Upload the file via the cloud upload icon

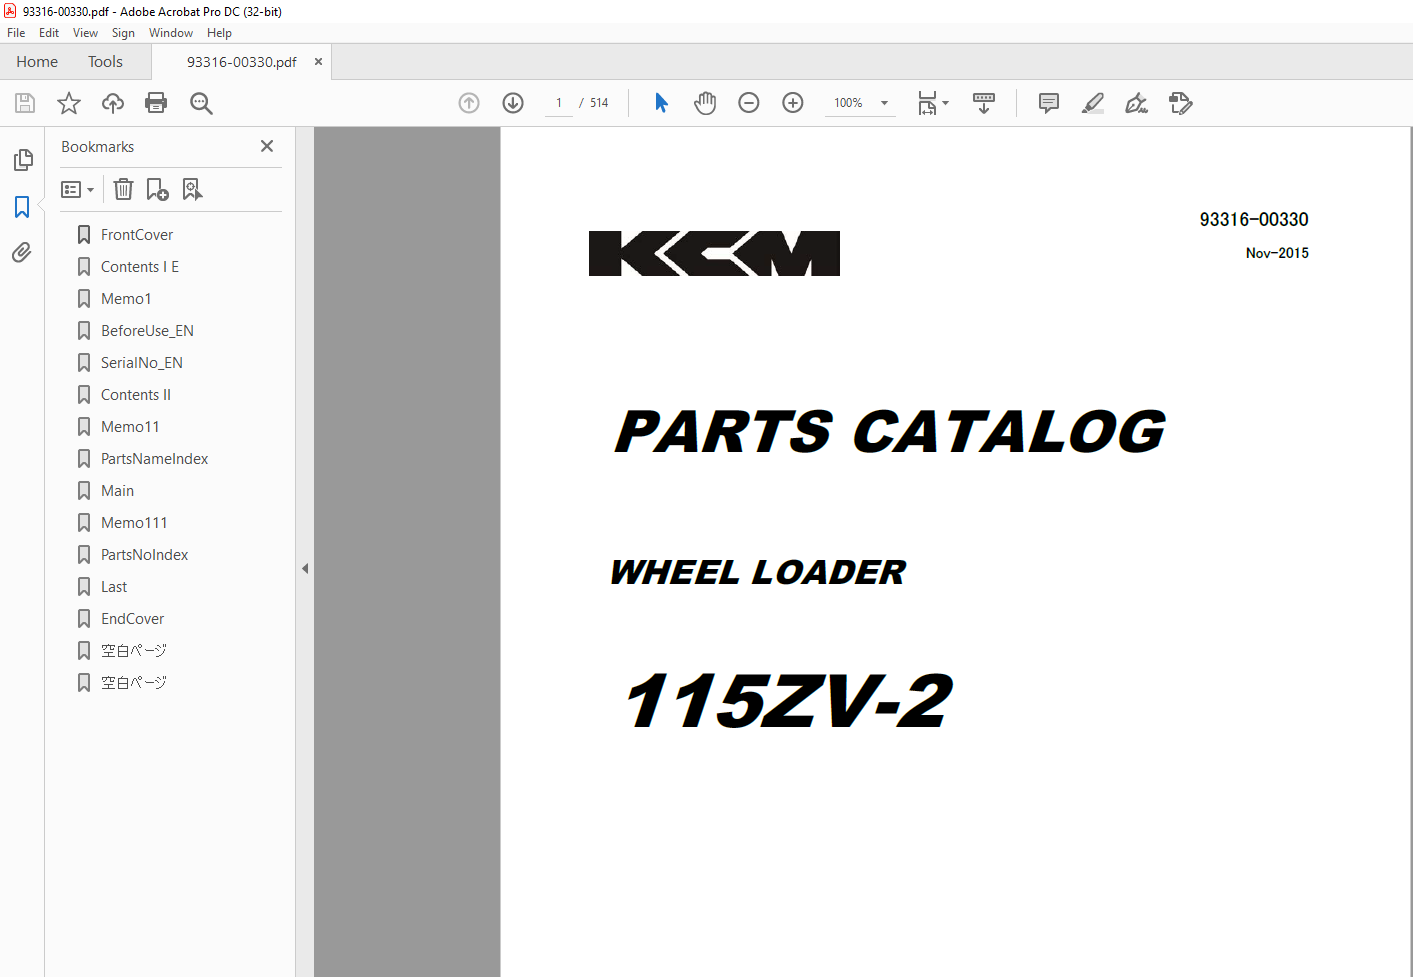[113, 103]
